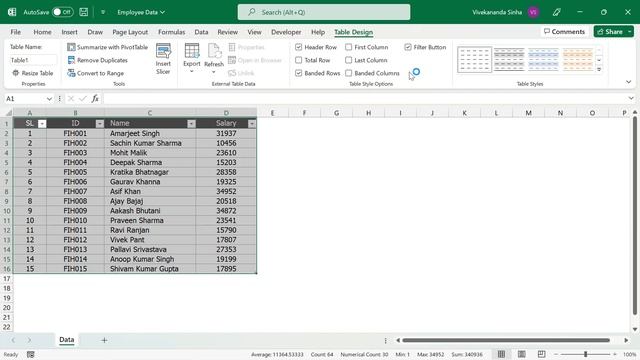Viewport: 640px width, 360px height.
Task: Select plain white table style thumbnail
Action: (474, 60)
